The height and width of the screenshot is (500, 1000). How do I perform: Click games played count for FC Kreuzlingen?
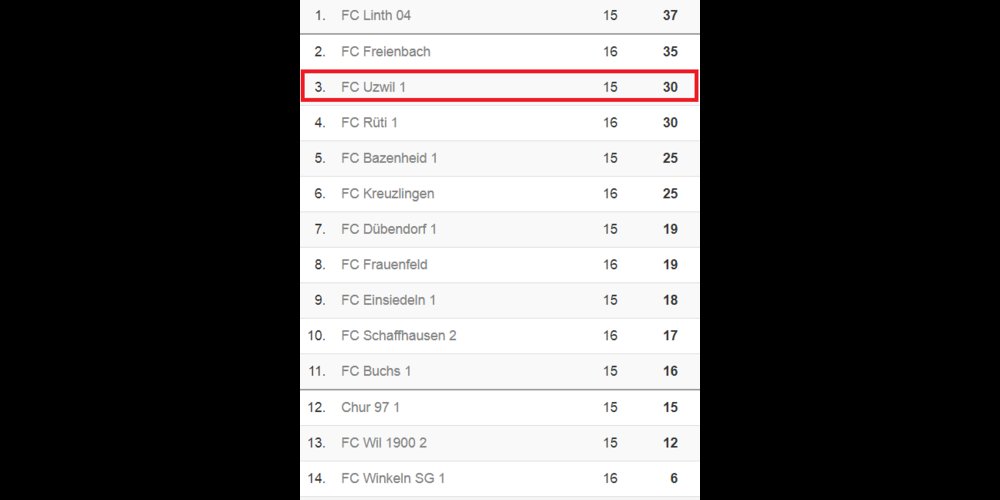(611, 194)
